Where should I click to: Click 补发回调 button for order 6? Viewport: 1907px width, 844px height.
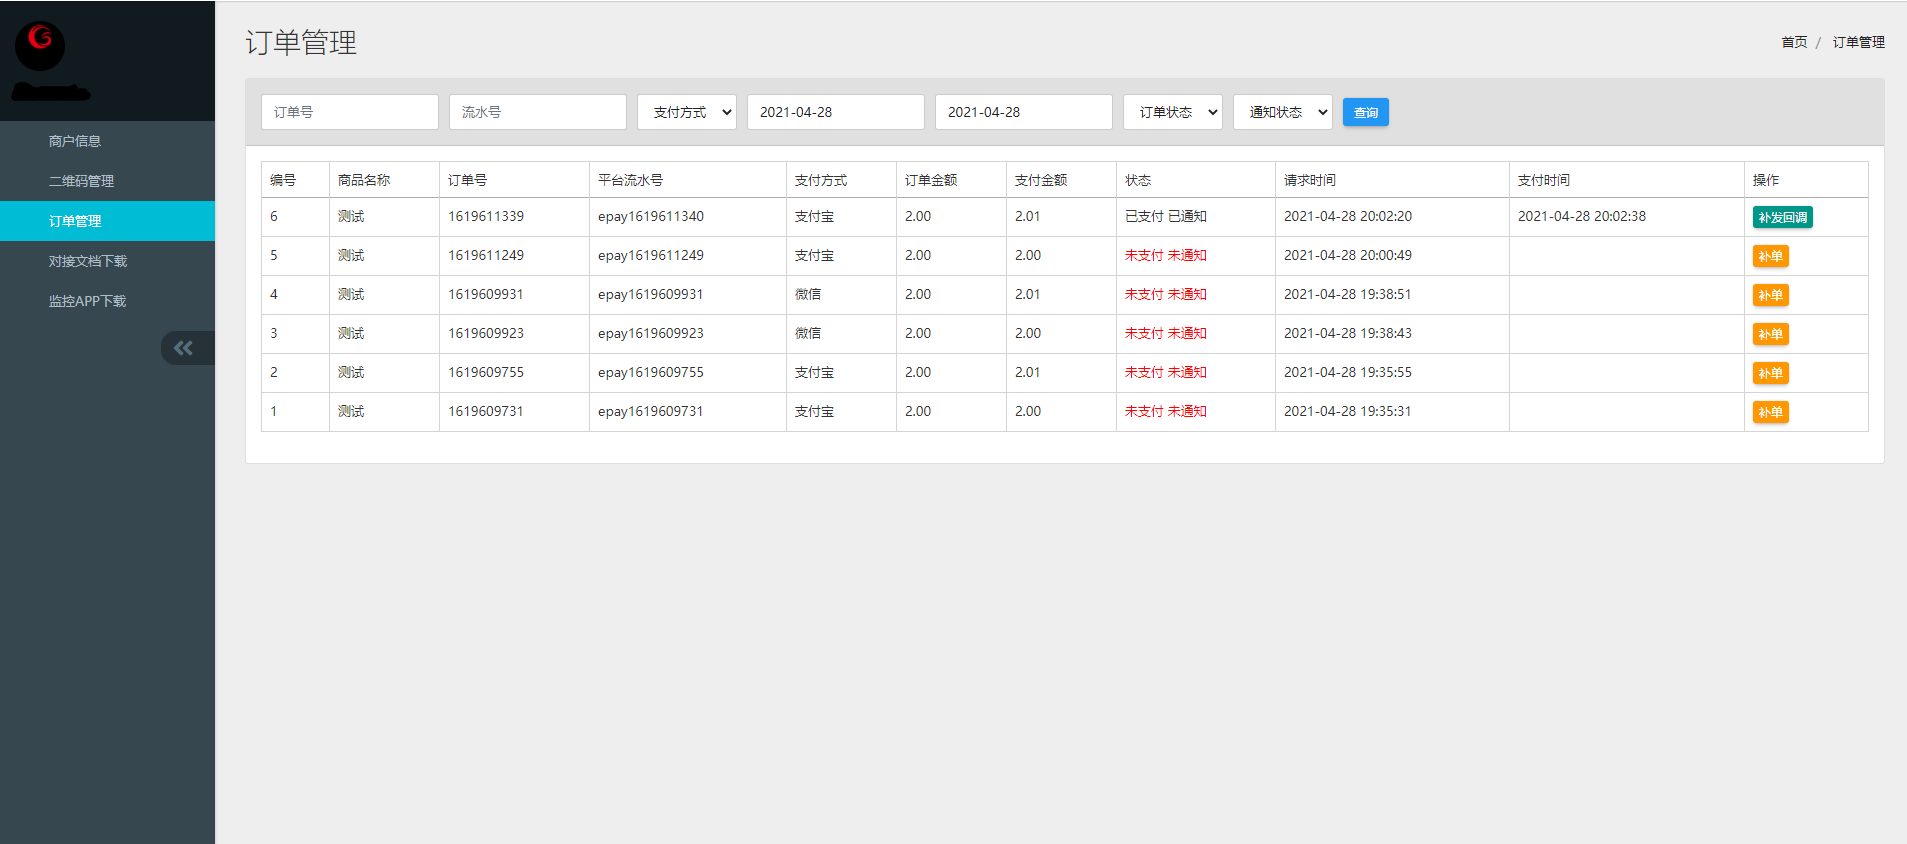tap(1782, 217)
